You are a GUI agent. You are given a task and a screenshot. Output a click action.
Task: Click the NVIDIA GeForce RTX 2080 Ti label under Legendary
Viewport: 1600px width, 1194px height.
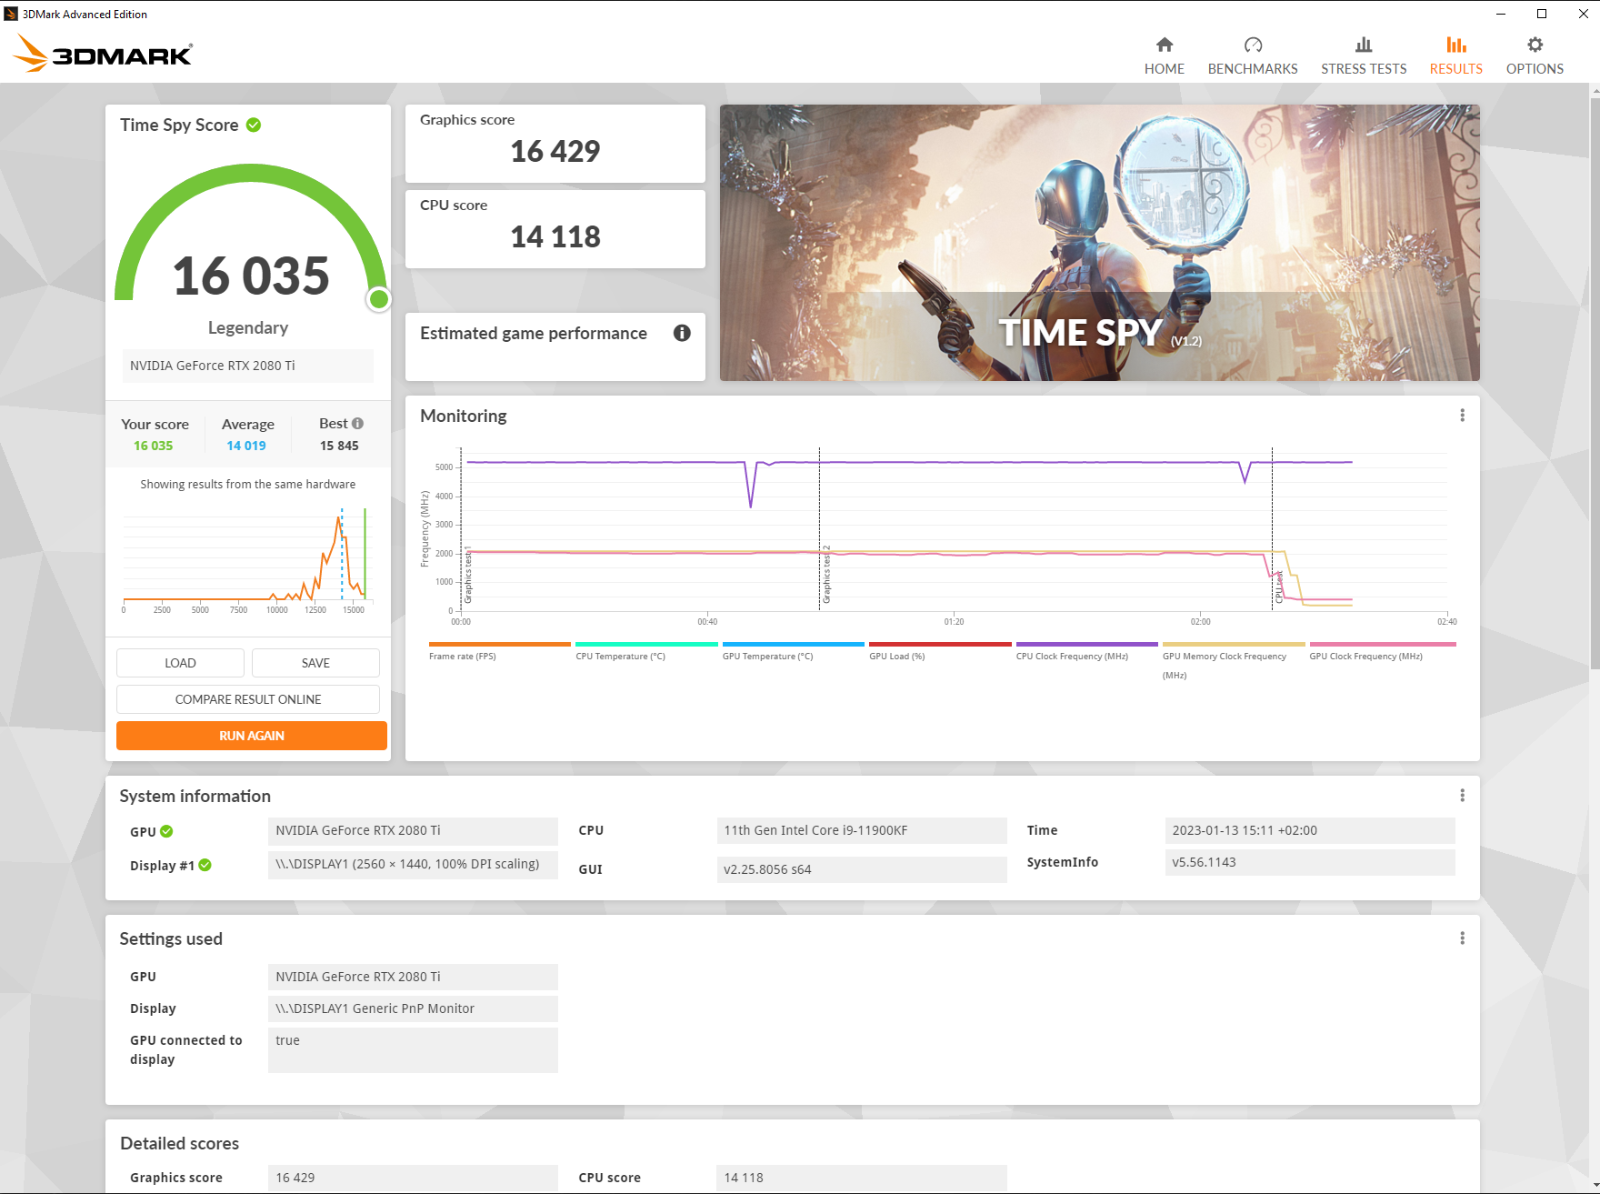[248, 365]
